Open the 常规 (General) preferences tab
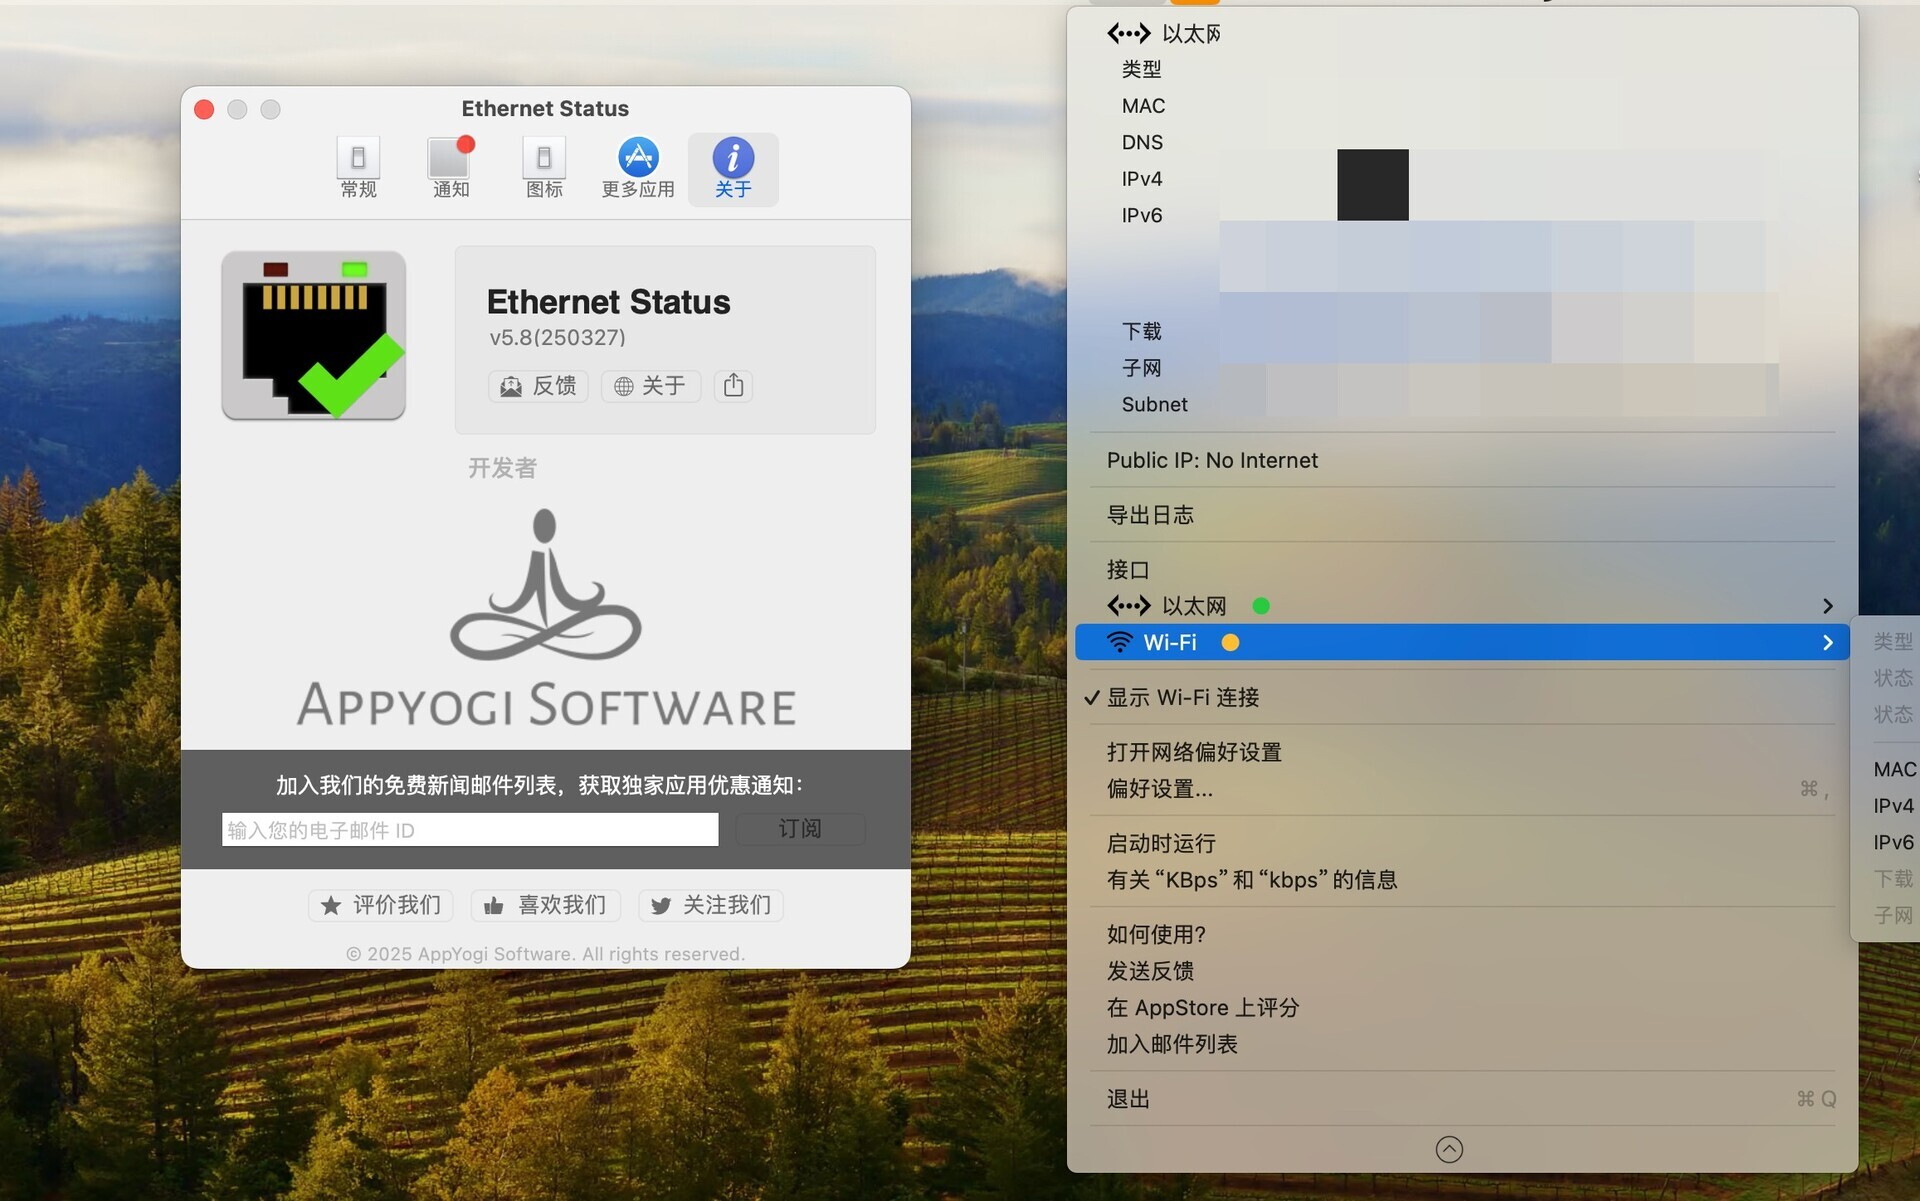Viewport: 1920px width, 1201px height. pos(358,168)
